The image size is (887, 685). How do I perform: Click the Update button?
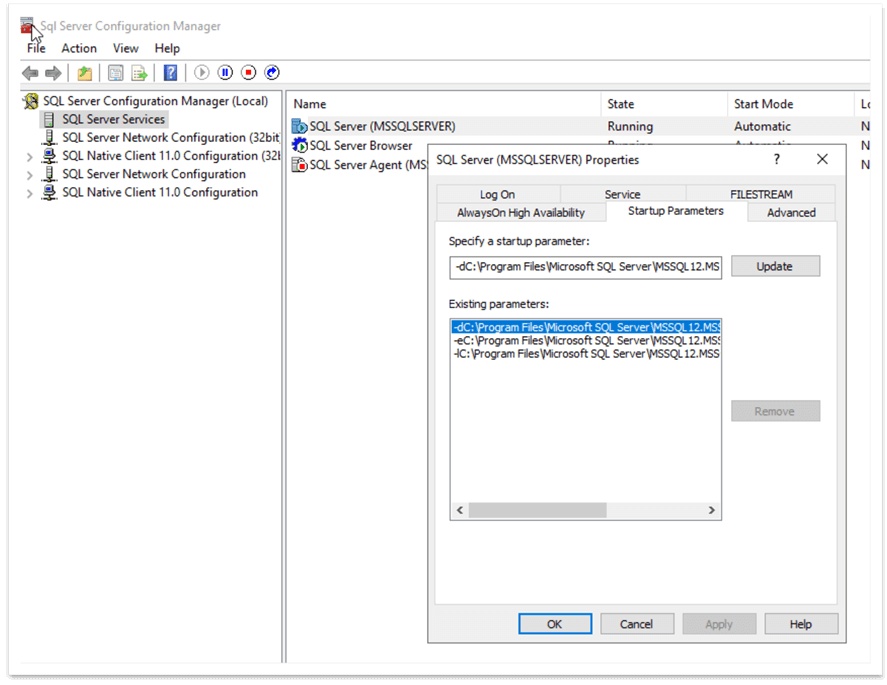(775, 265)
